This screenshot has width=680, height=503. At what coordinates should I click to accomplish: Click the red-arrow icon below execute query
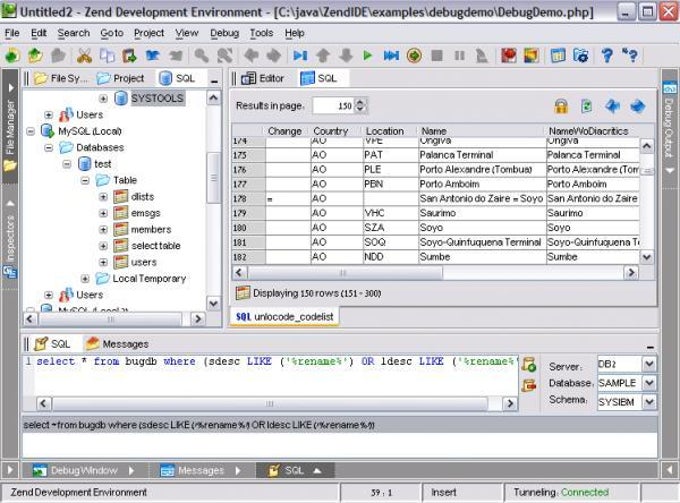(529, 385)
